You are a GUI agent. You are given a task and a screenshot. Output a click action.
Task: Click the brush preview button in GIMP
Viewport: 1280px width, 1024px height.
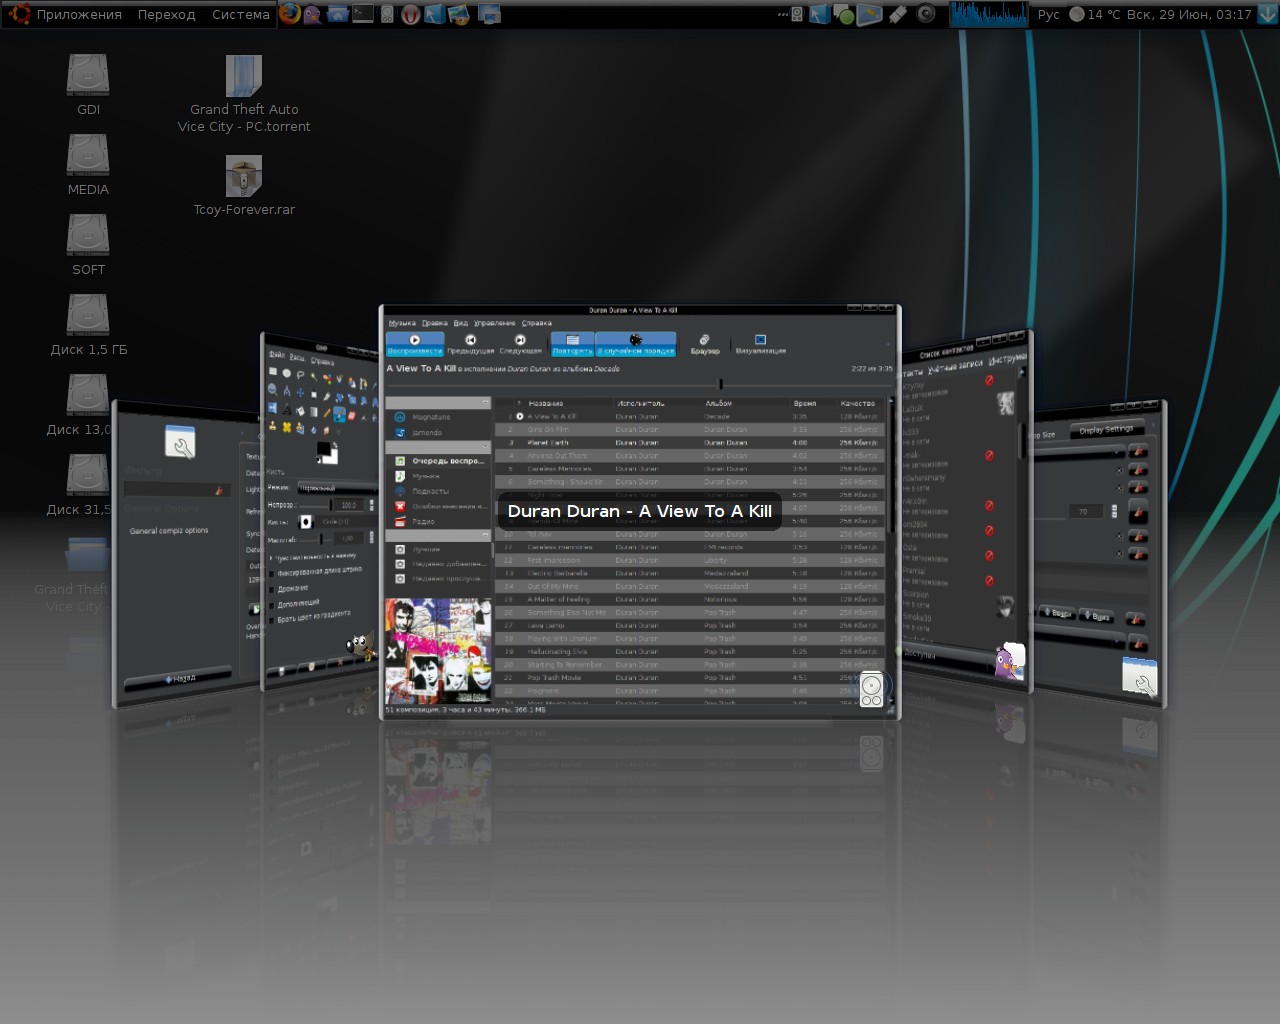[x=306, y=521]
